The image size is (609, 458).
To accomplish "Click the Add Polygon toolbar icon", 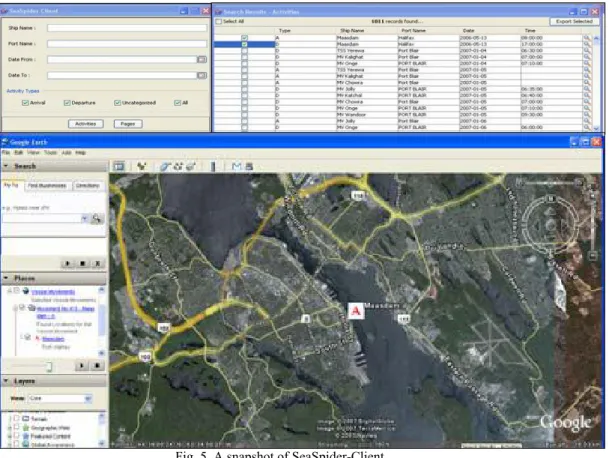I will pos(165,166).
